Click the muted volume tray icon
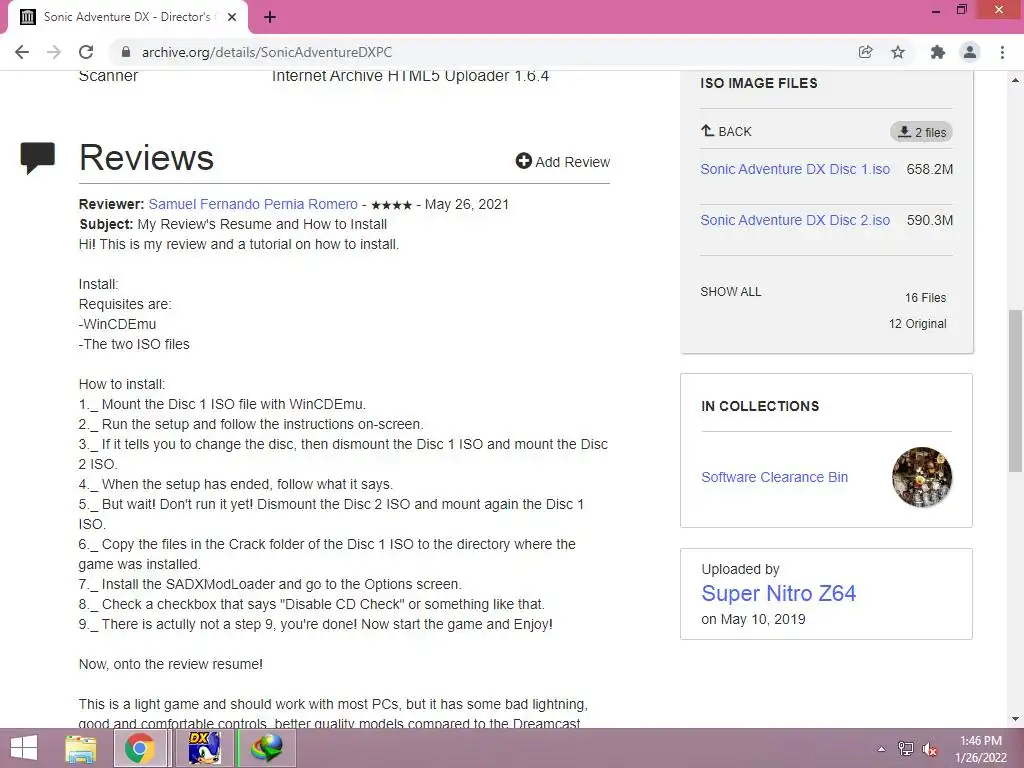The width and height of the screenshot is (1024, 768). pos(930,749)
